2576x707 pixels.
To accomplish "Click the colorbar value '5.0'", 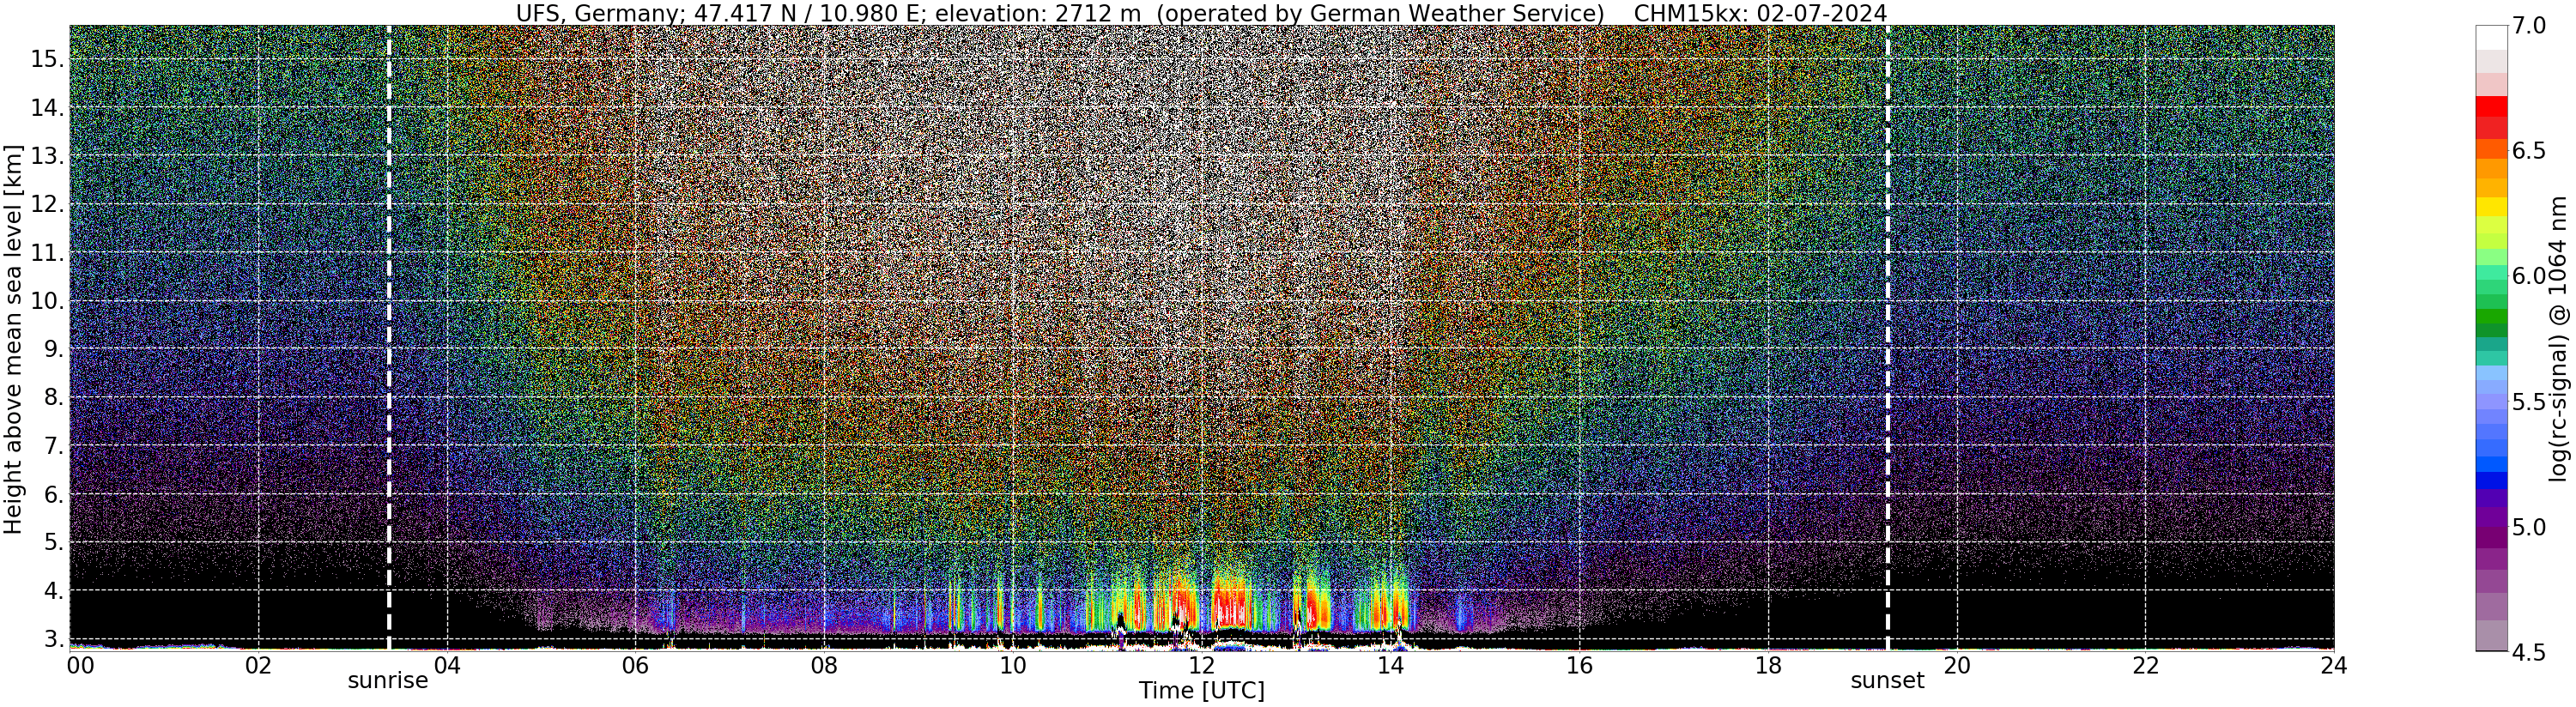I will pos(2529,527).
